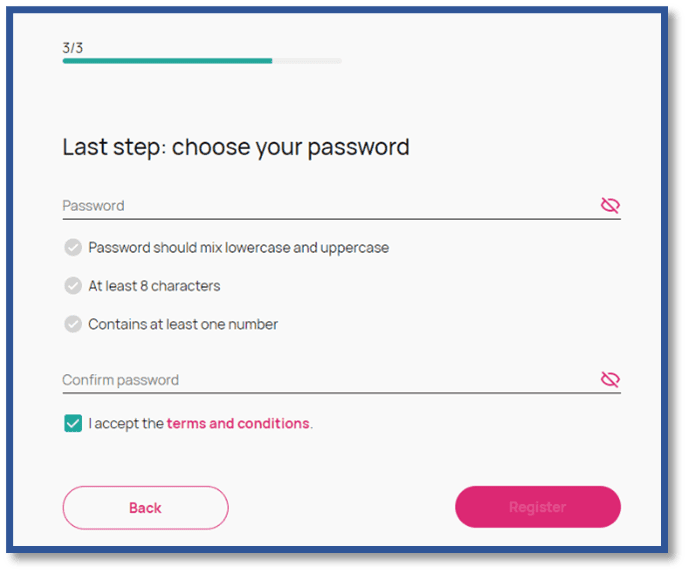Click the 3/3 step indicator
Image resolution: width=687 pixels, height=572 pixels.
click(x=72, y=46)
